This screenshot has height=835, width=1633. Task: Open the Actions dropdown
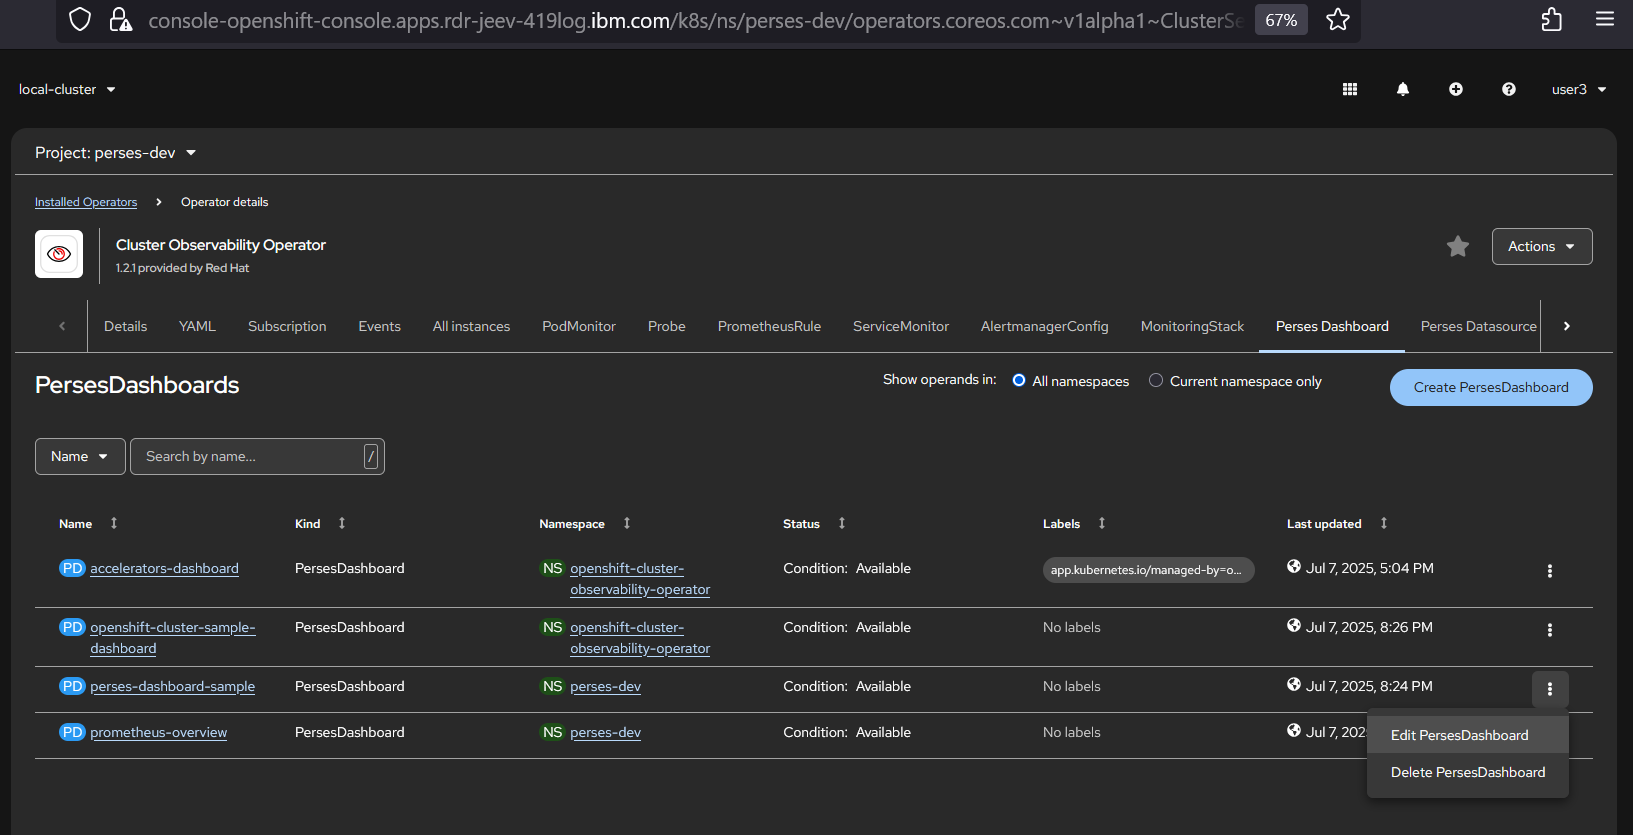point(1541,247)
